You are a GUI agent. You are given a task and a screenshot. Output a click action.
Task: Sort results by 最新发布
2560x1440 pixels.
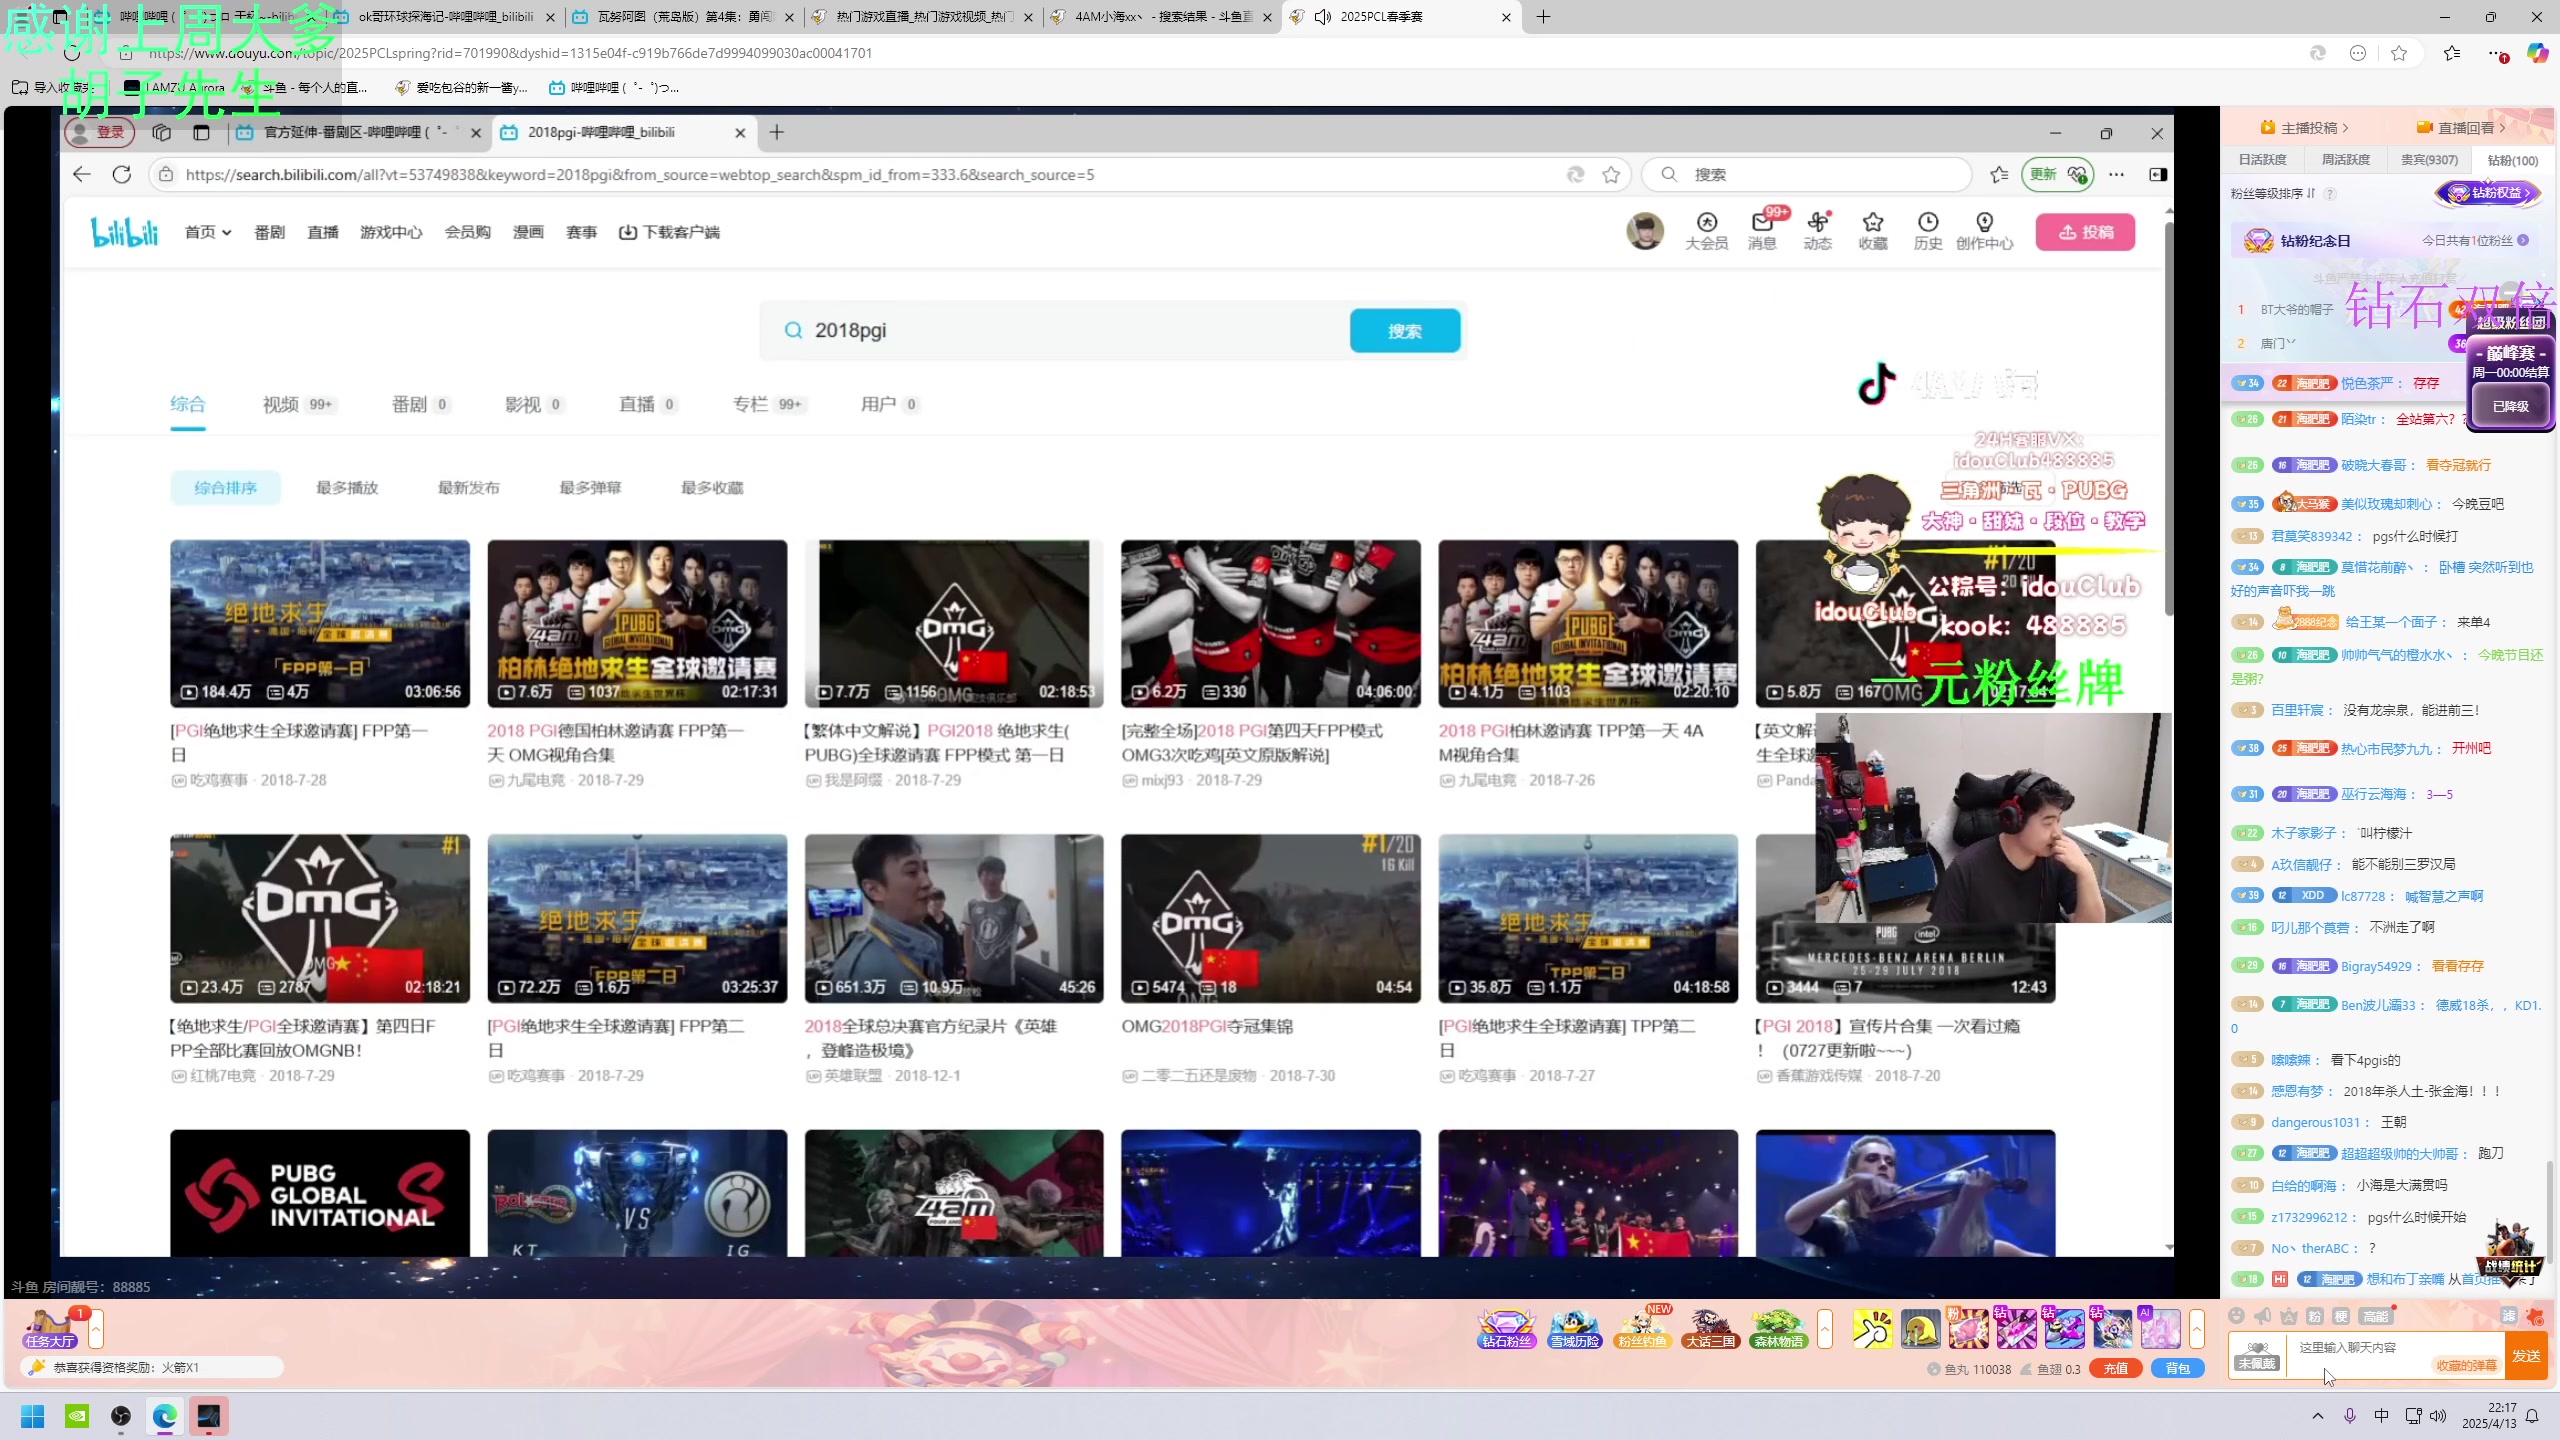(x=469, y=488)
